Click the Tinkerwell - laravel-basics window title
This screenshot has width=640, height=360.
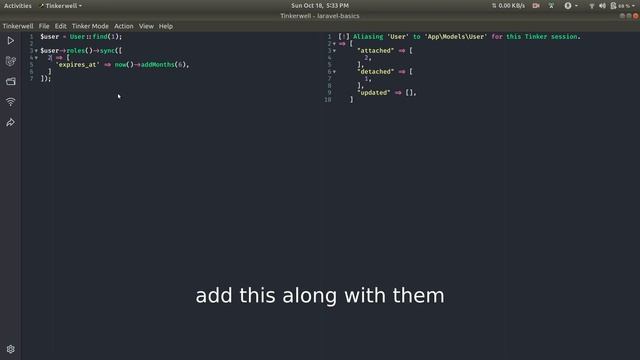click(320, 16)
